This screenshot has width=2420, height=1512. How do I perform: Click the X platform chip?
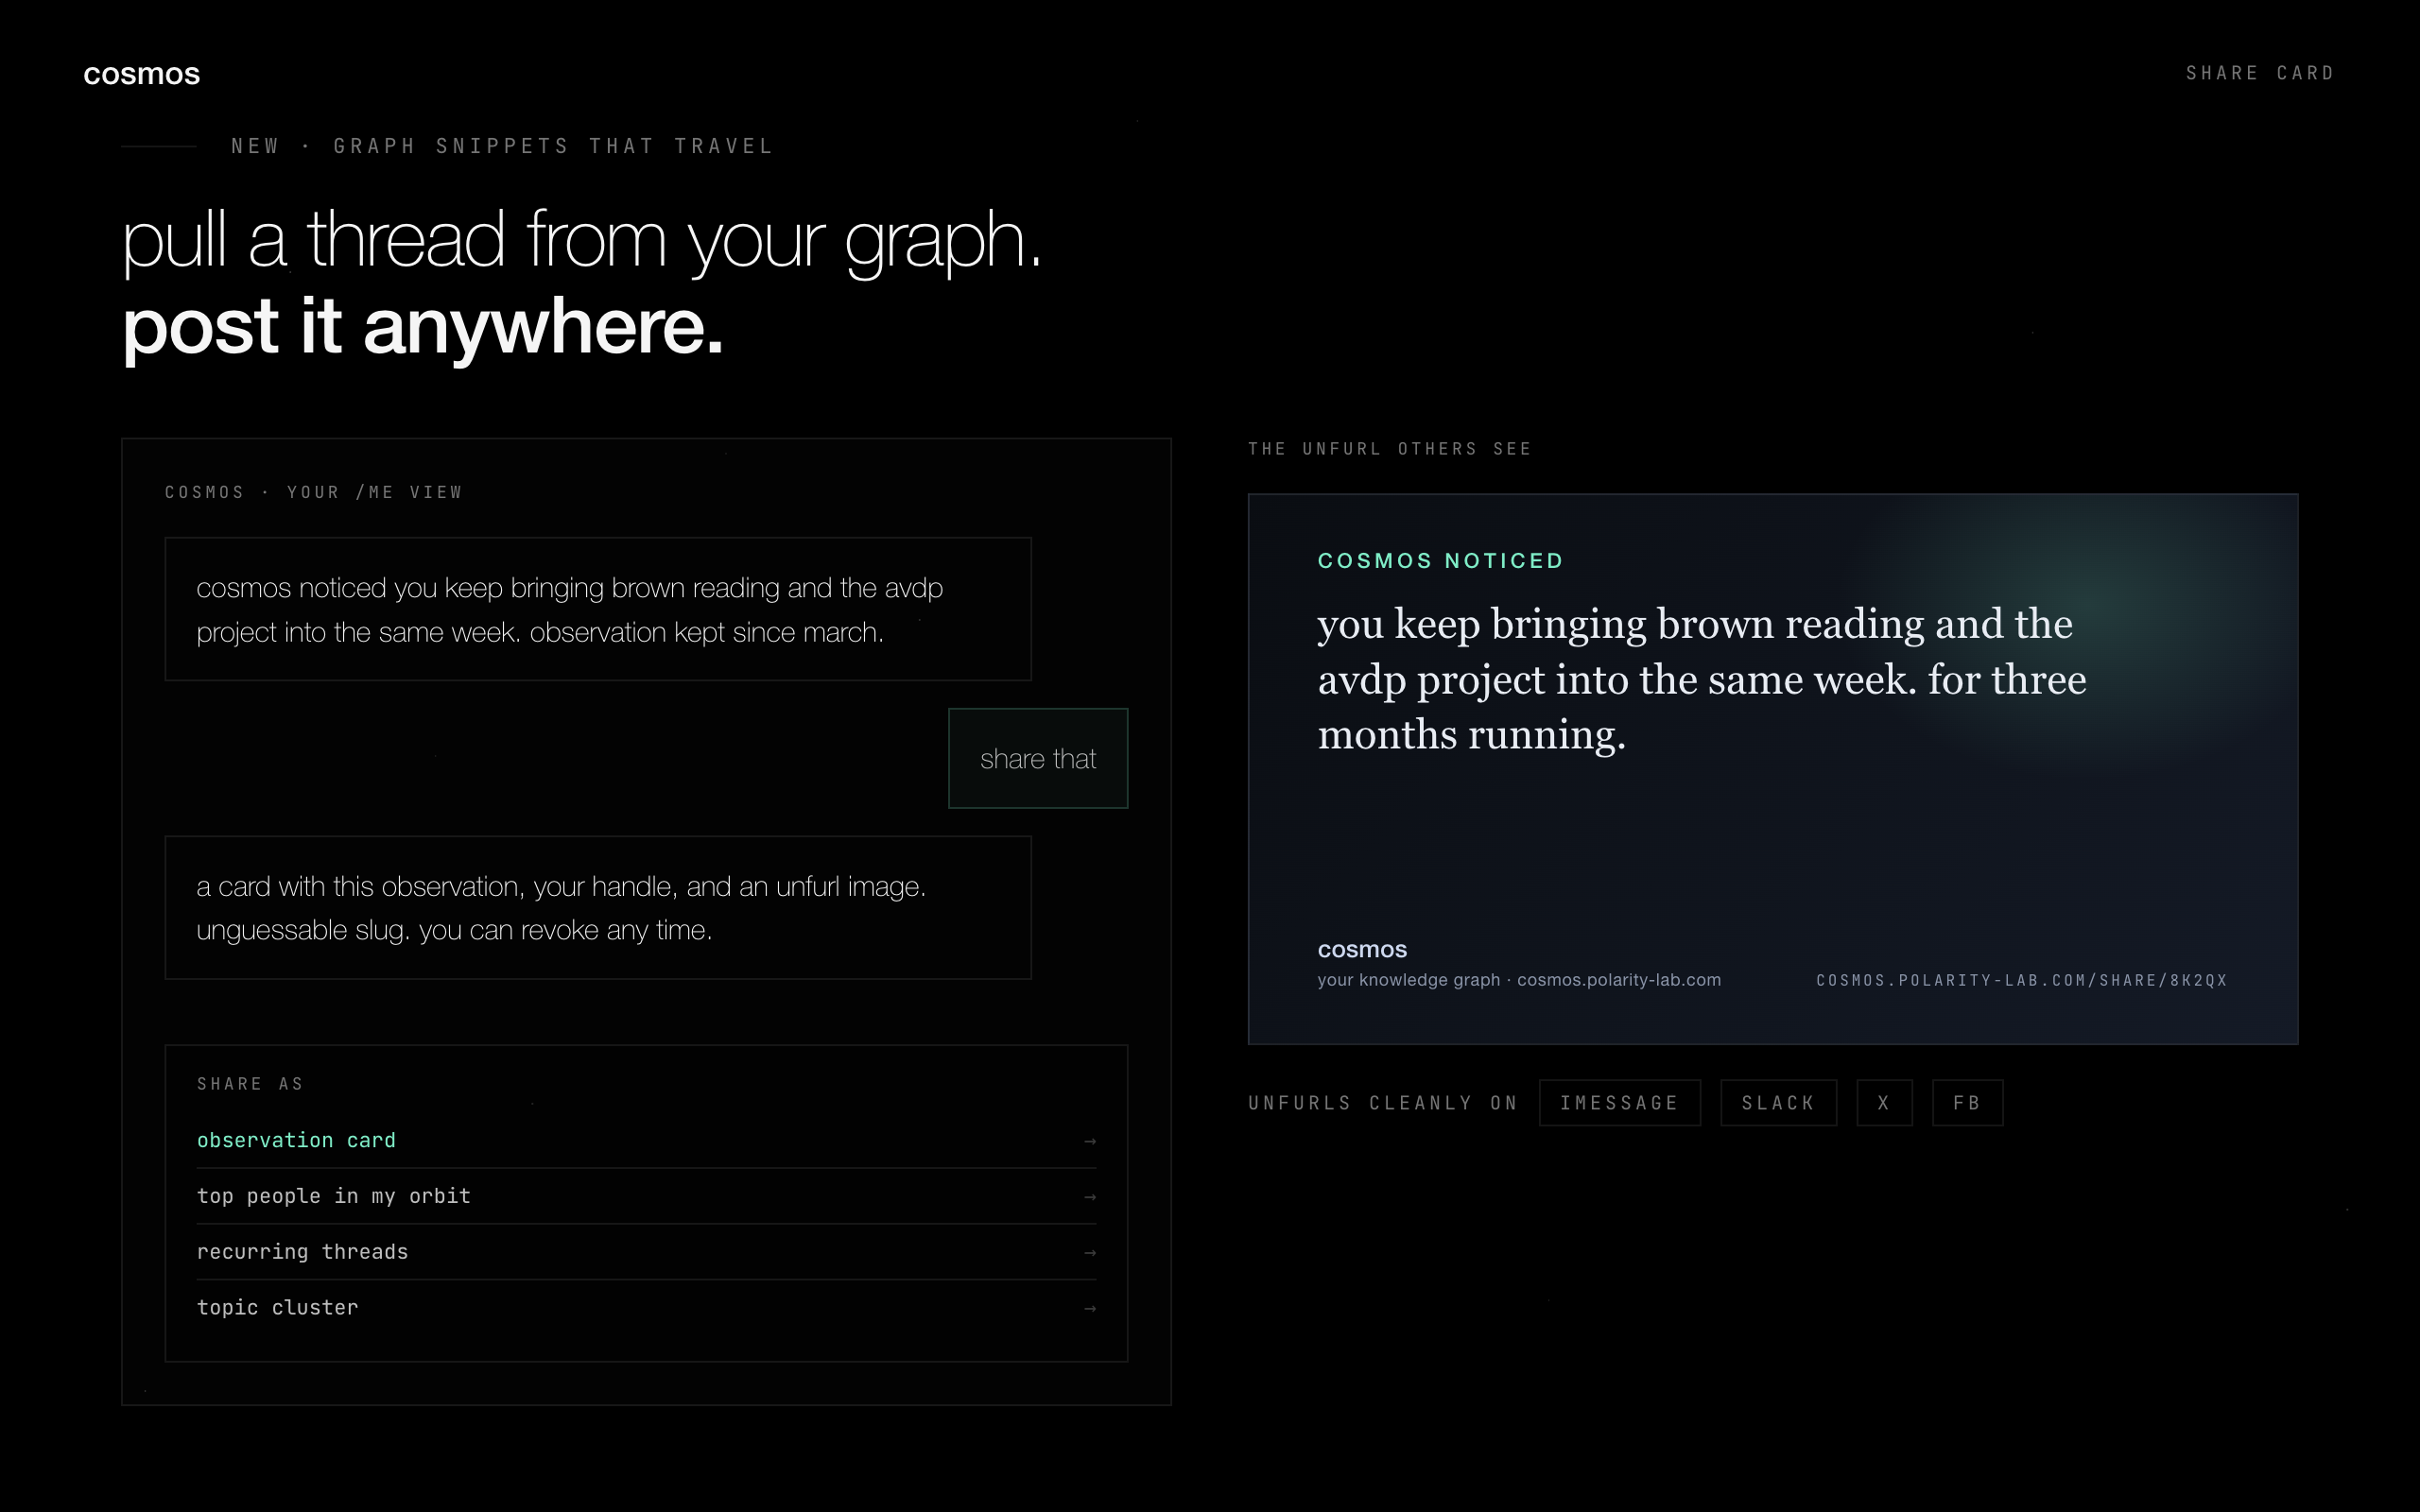(1884, 1103)
